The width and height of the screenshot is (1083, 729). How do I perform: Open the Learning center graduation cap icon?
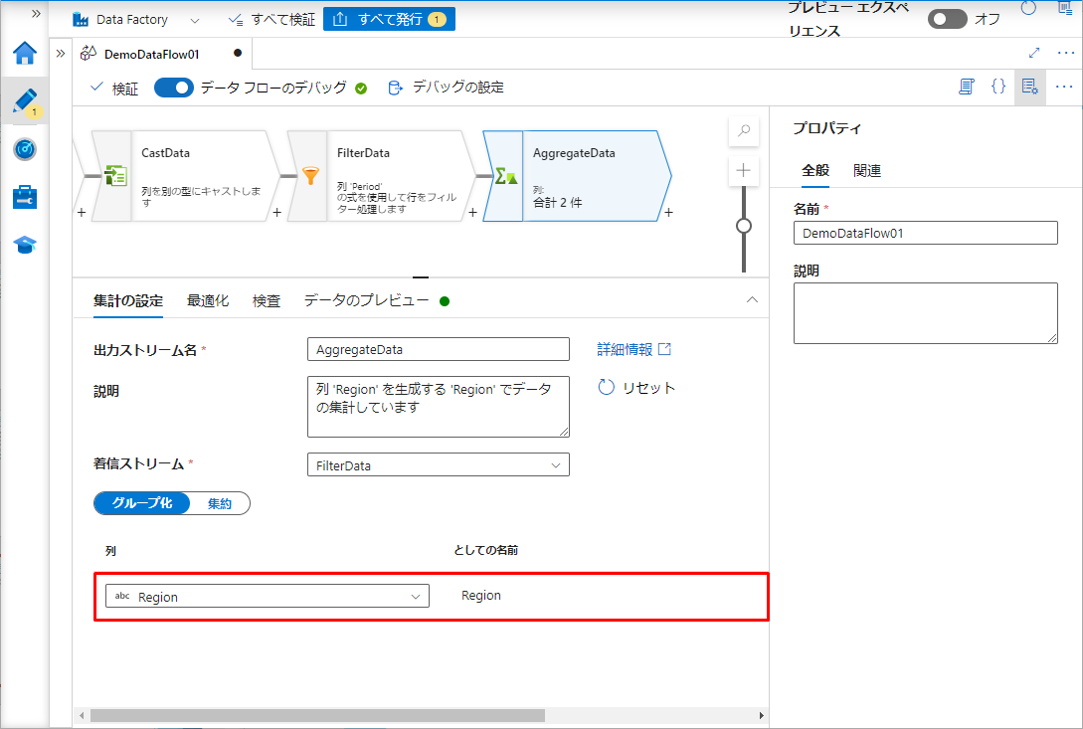(x=25, y=245)
